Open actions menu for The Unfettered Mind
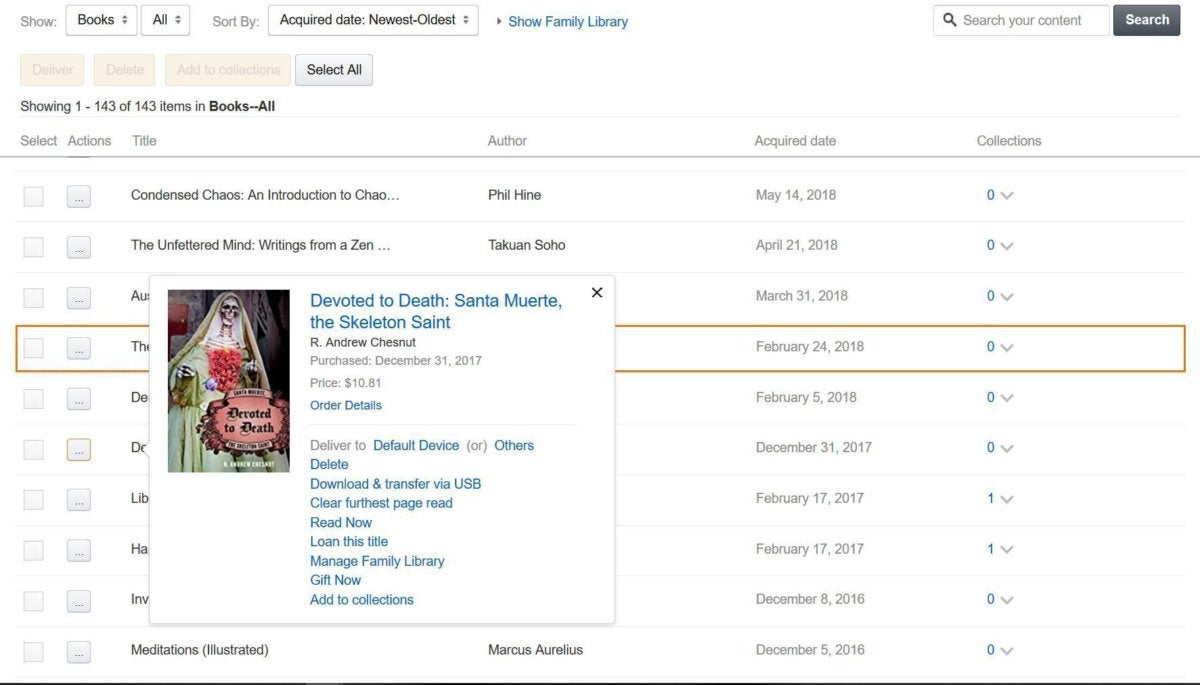This screenshot has height=685, width=1200. tap(79, 246)
